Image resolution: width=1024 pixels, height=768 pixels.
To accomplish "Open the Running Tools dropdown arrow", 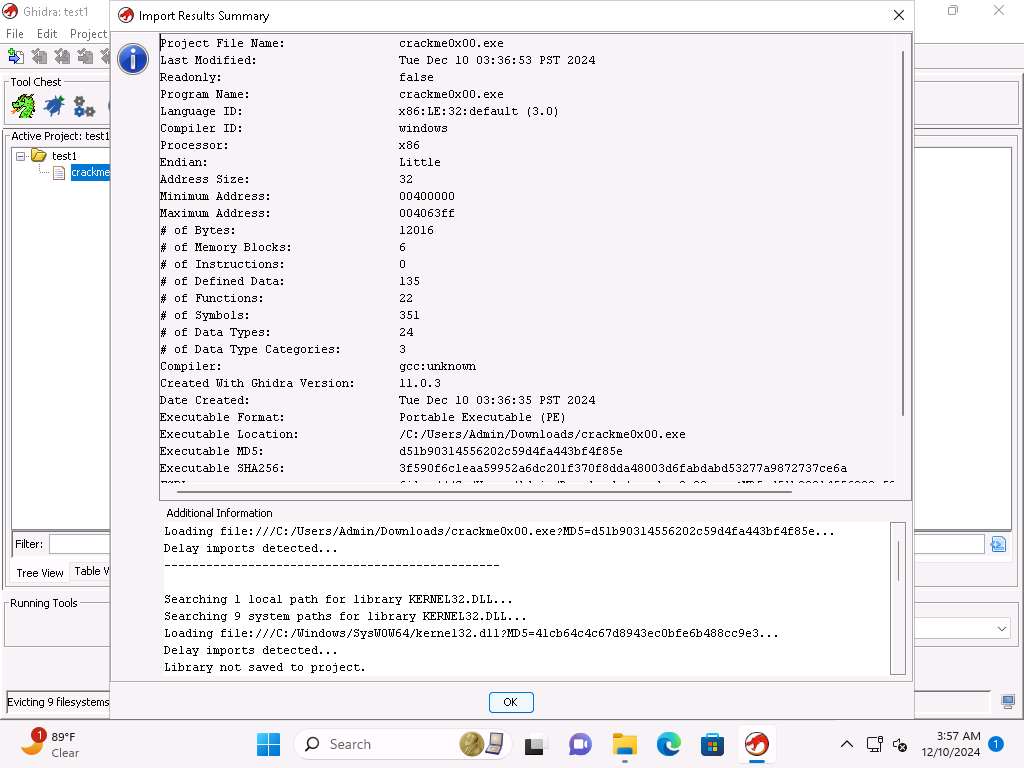I will click(1001, 629).
